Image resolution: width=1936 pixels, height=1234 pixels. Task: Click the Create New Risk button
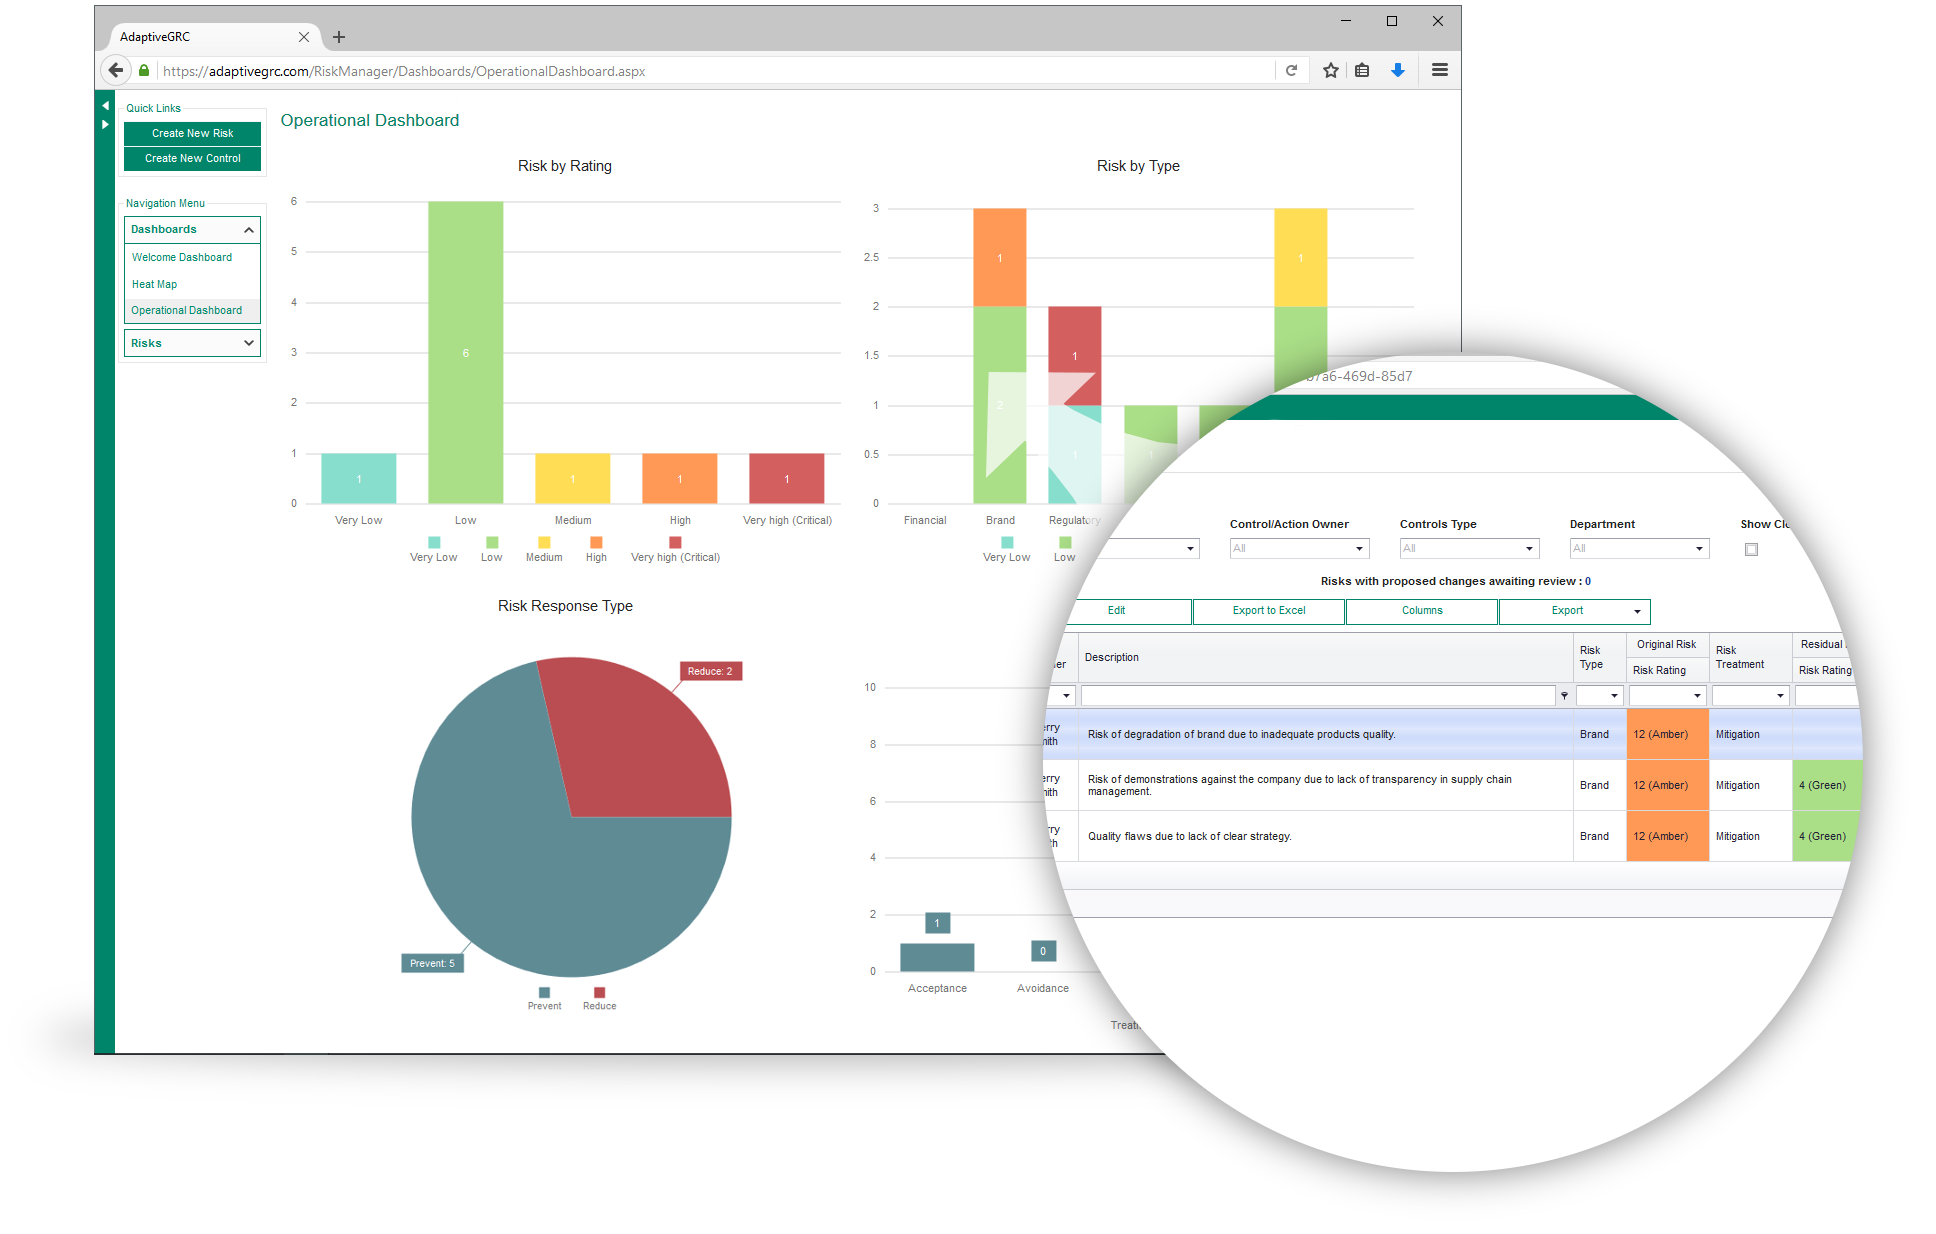[x=192, y=133]
